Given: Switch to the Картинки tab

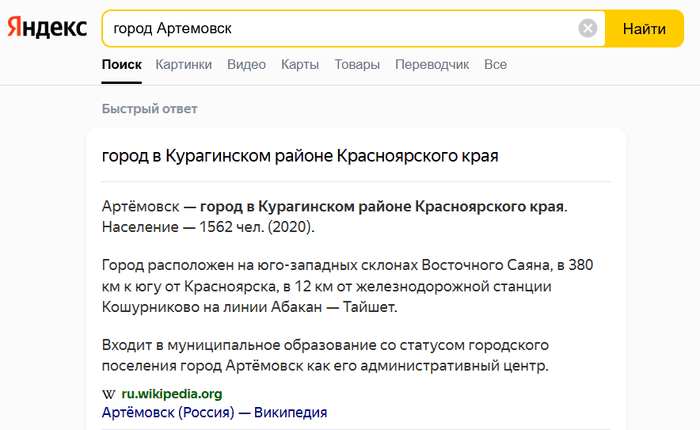Looking at the screenshot, I should point(183,64).
